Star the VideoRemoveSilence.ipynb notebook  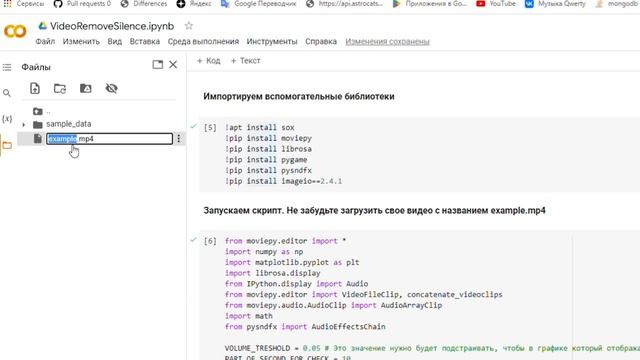click(x=189, y=26)
